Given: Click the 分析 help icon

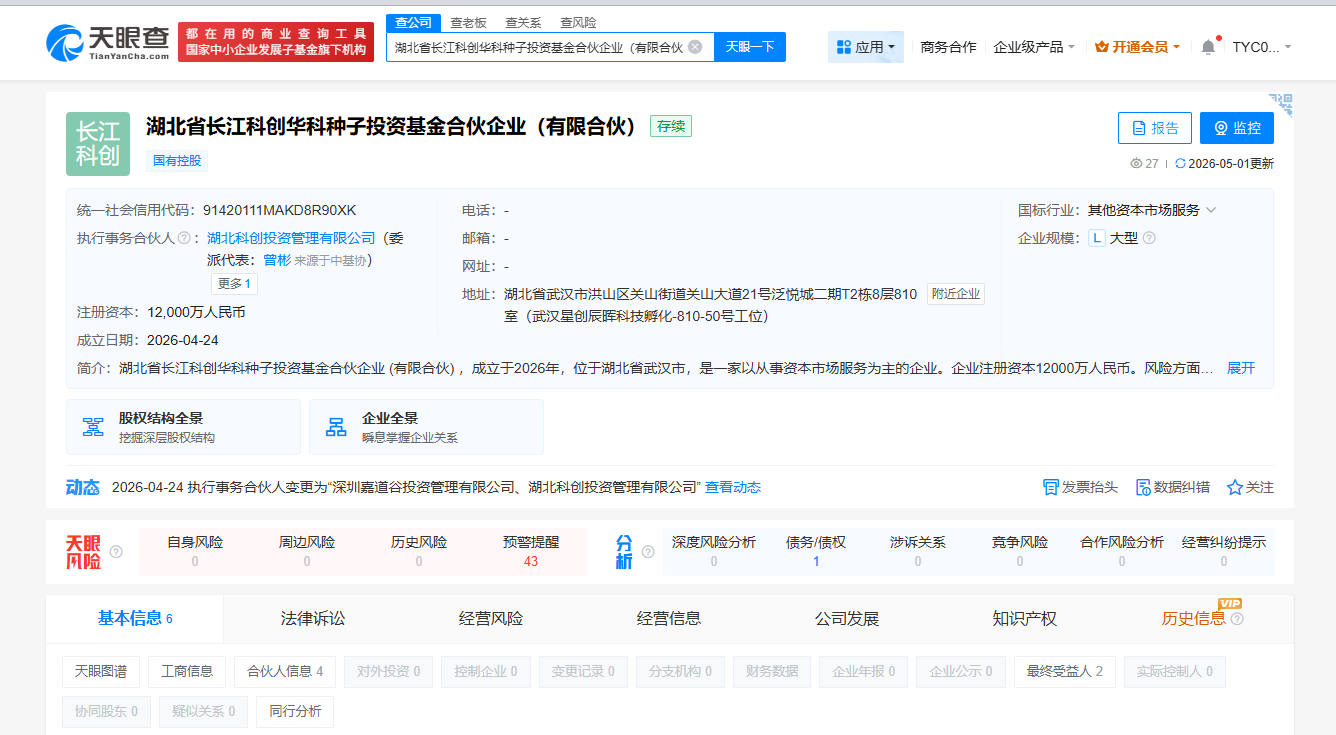Looking at the screenshot, I should point(648,551).
